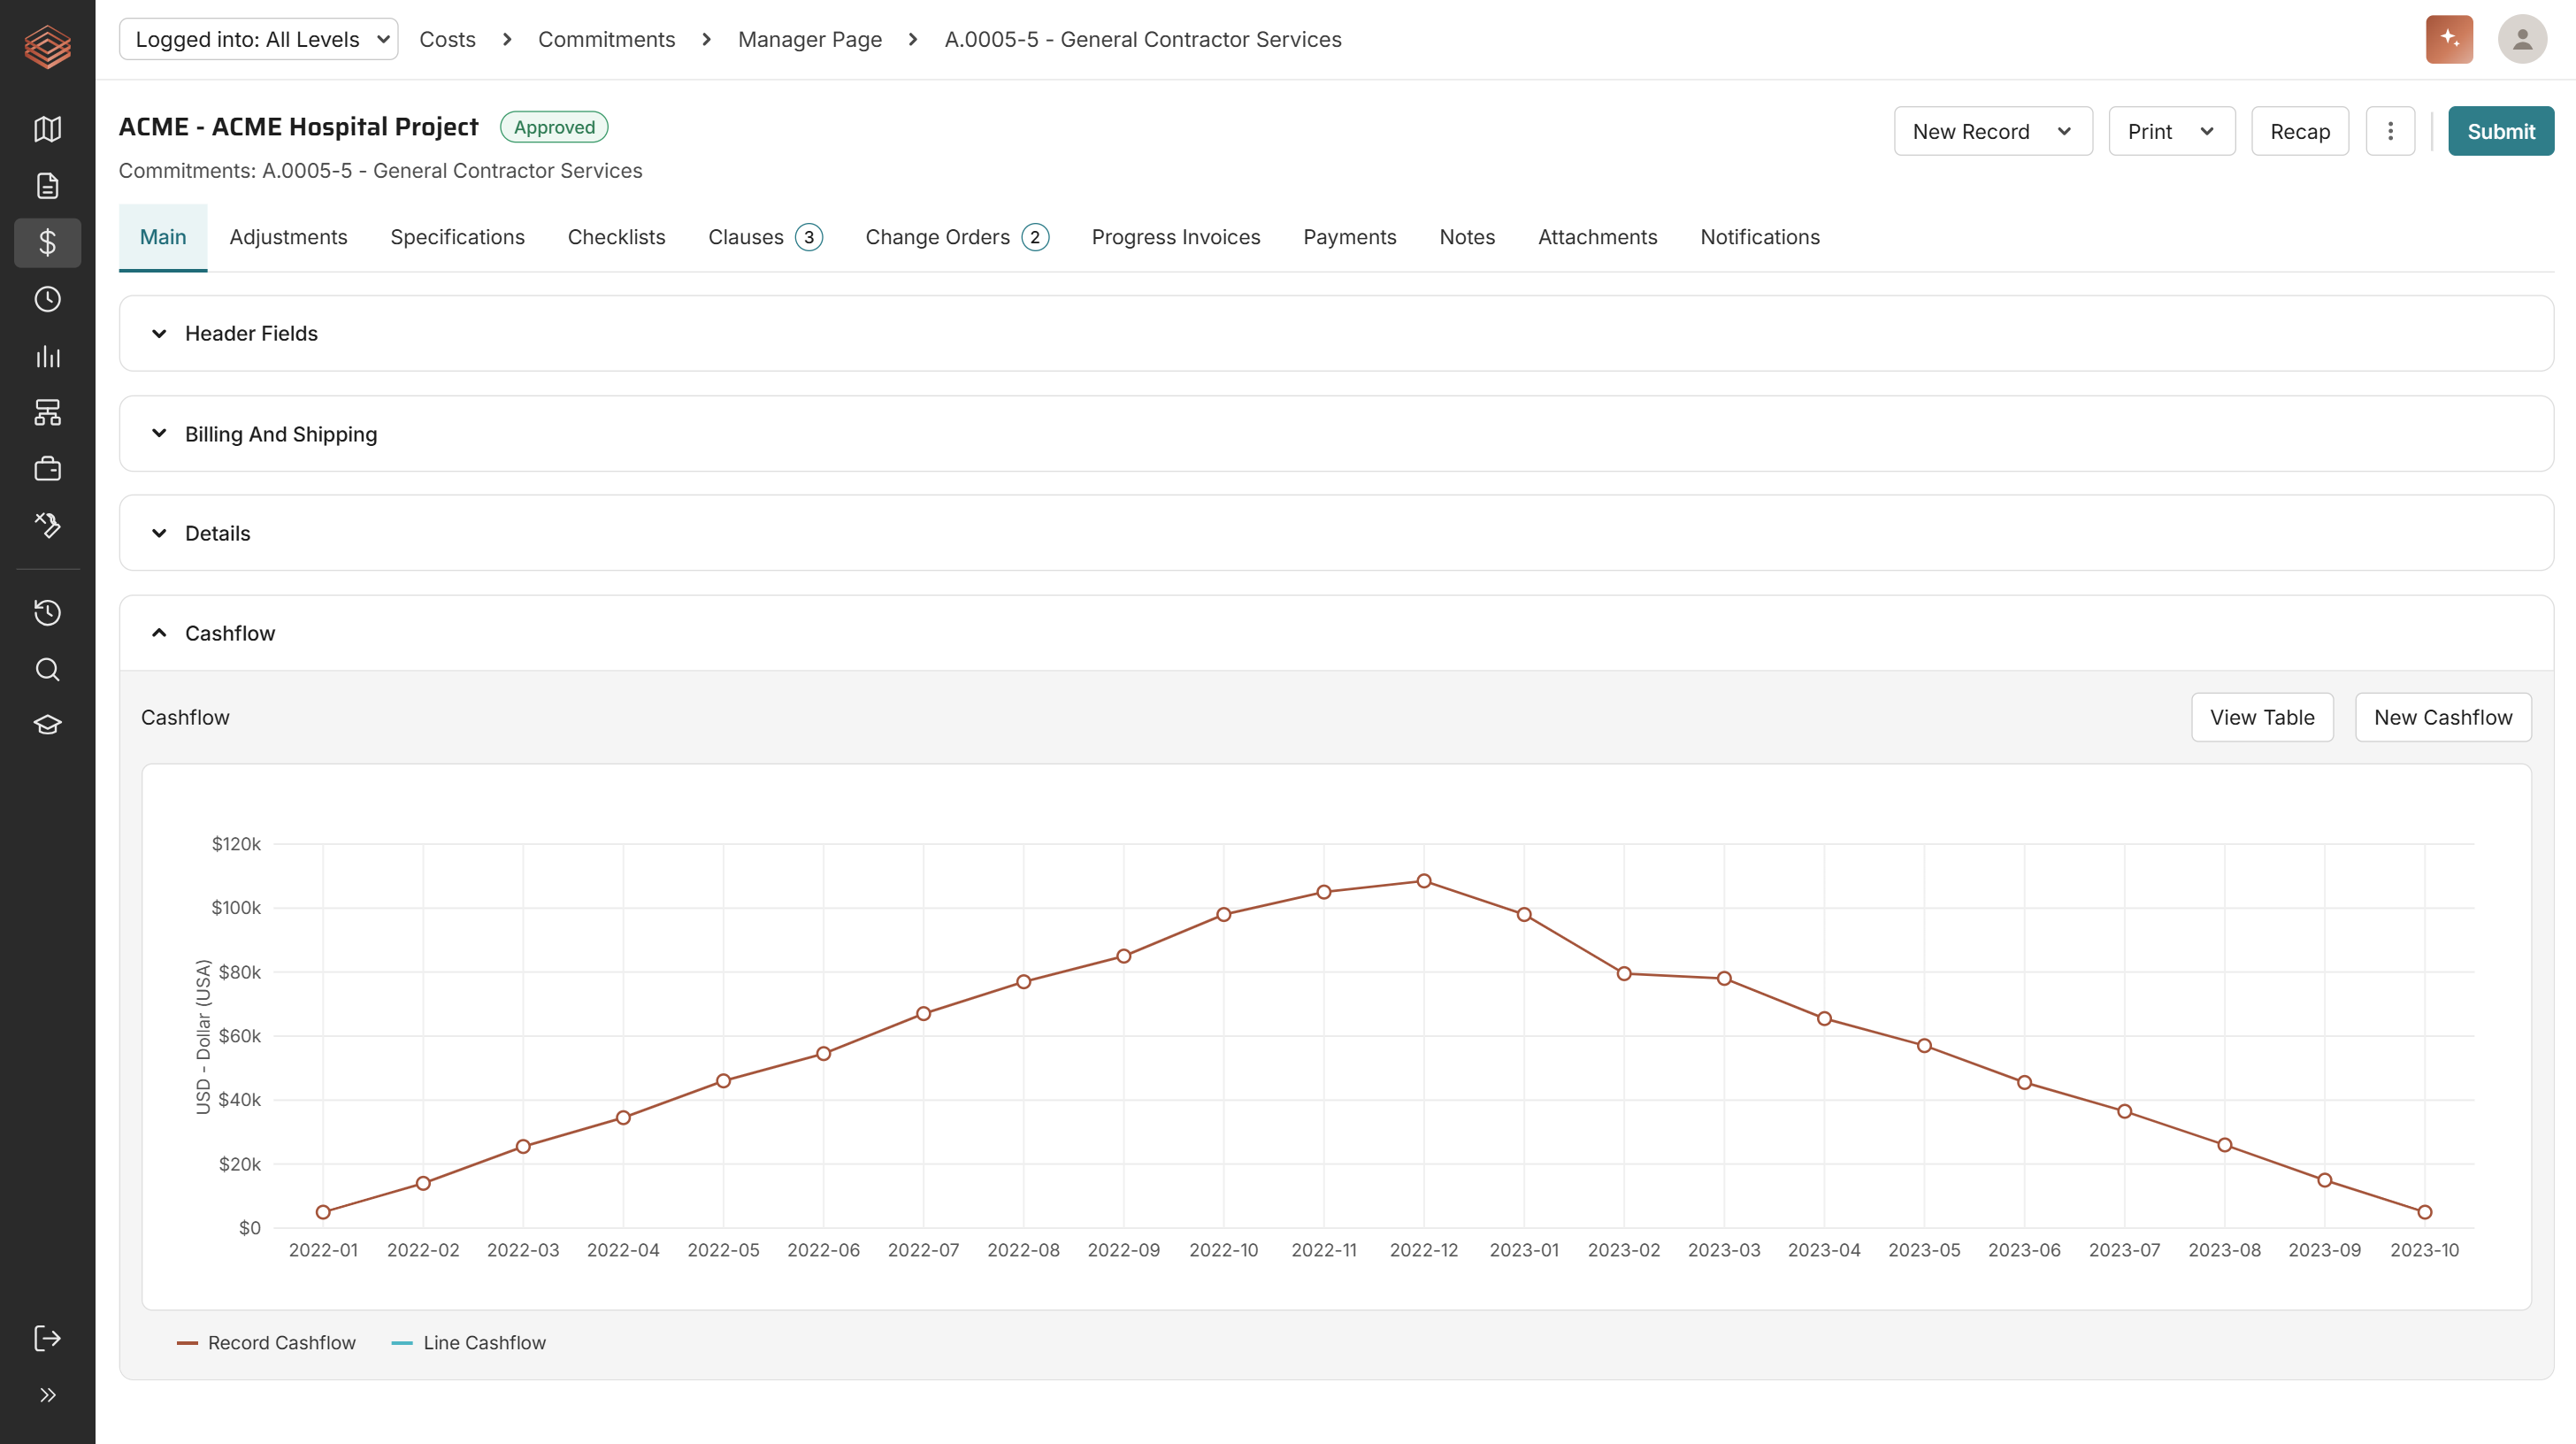Expand the Details section
Screen dimensions: 2576x1444
pos(1336,533)
